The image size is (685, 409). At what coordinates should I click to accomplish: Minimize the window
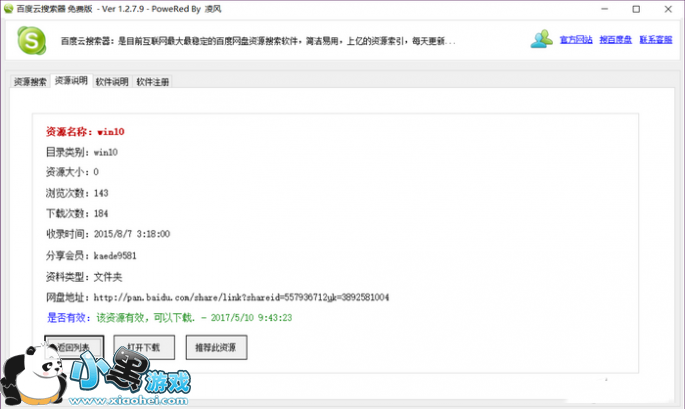(605, 9)
